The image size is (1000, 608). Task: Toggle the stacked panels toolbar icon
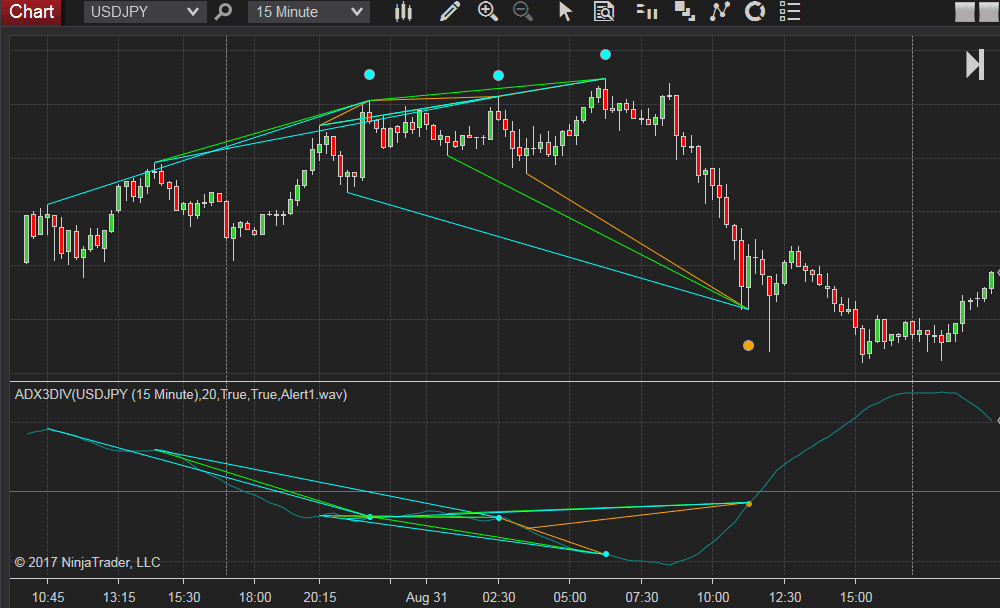tap(684, 12)
